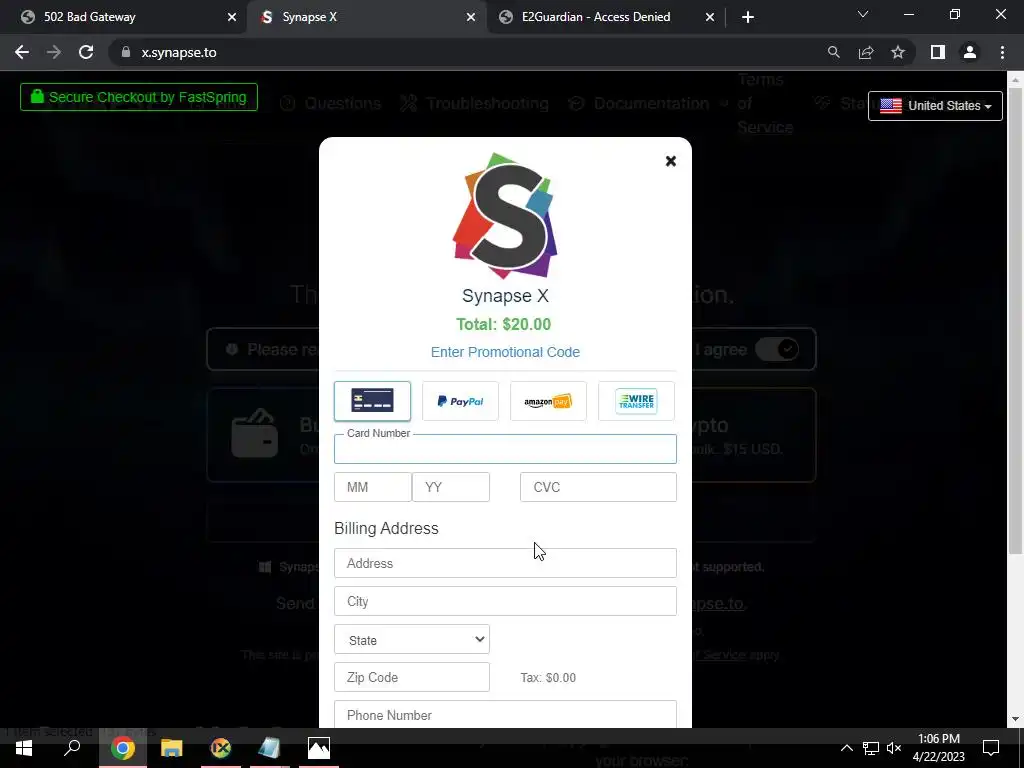Screen dimensions: 1024x768
Task: Click the Tax: $0.00 text
Action: point(548,678)
